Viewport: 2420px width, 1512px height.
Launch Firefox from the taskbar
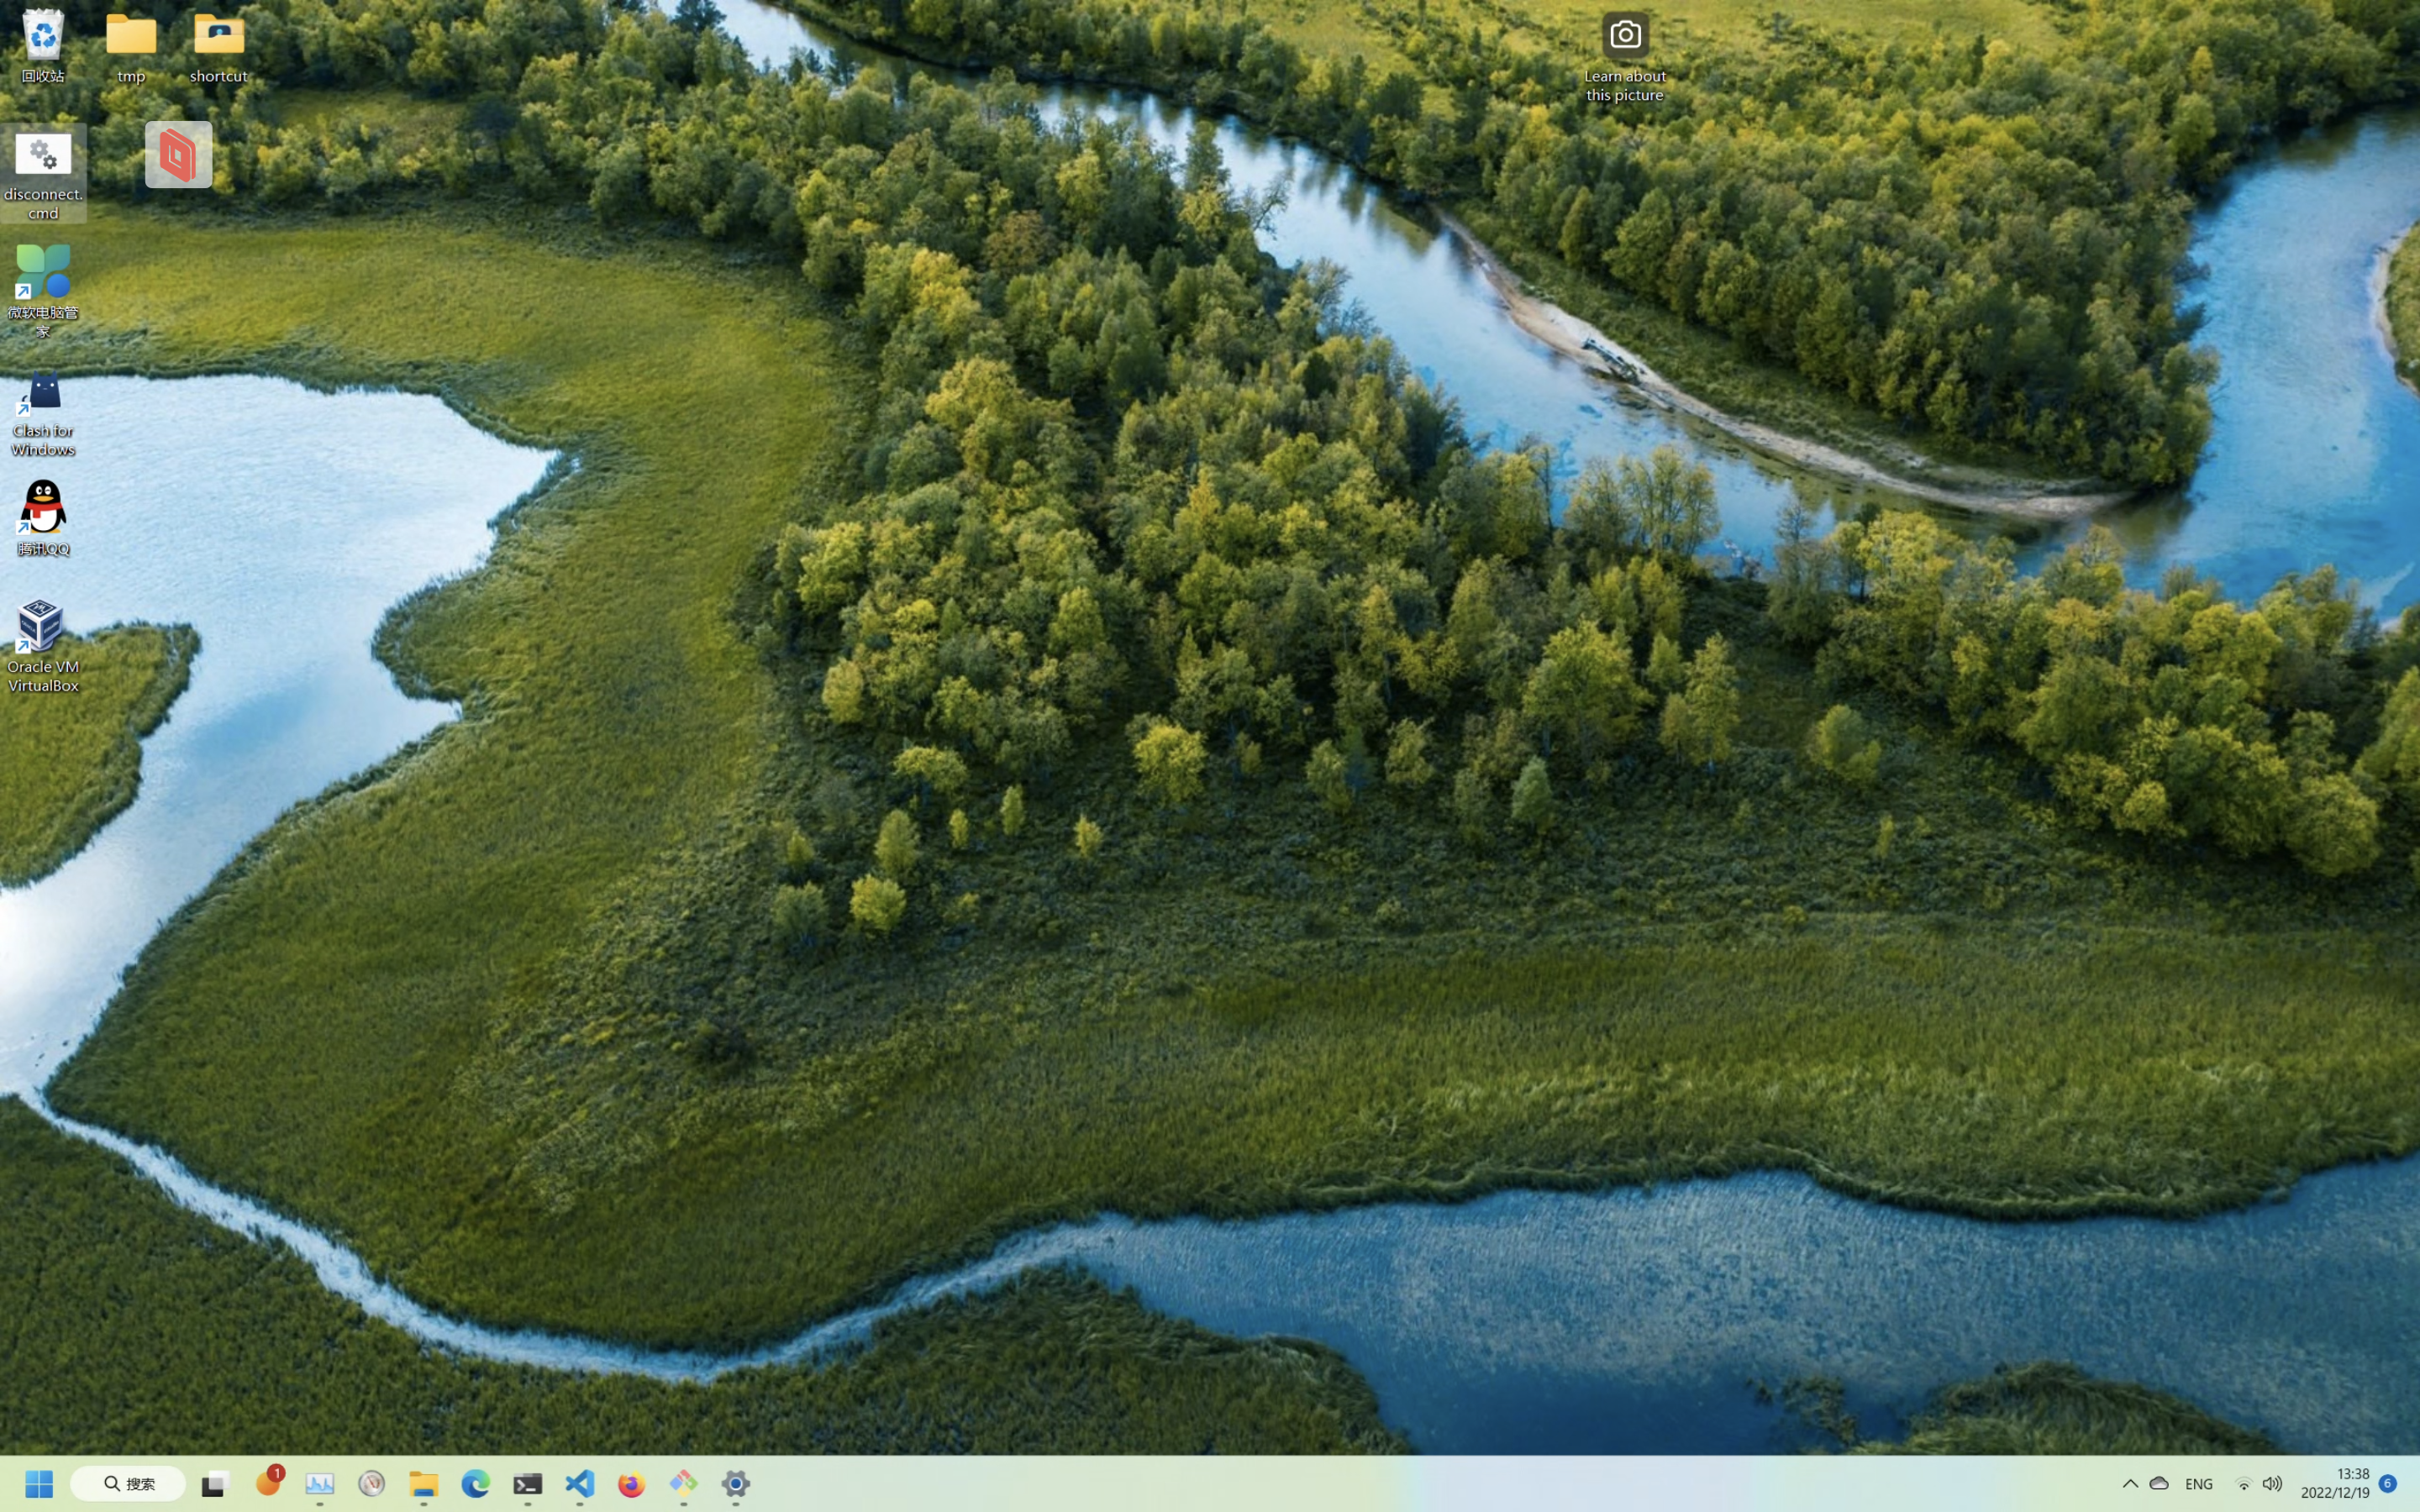(x=631, y=1483)
